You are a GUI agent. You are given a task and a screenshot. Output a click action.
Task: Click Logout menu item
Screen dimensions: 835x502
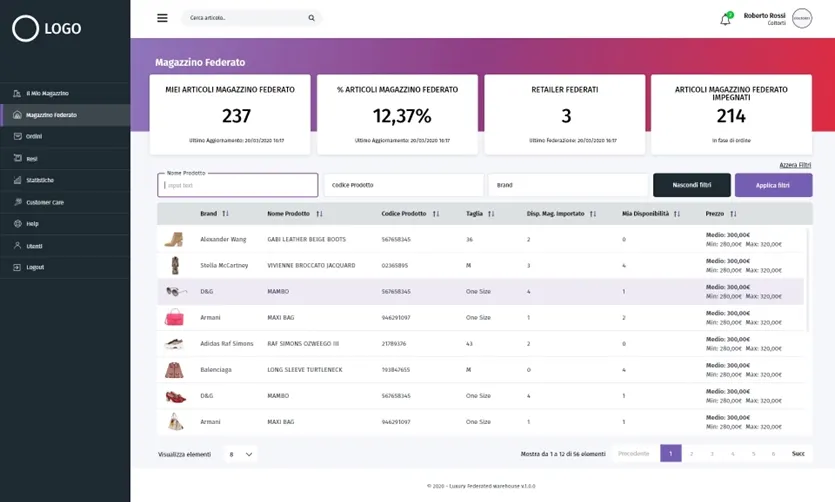65,267
